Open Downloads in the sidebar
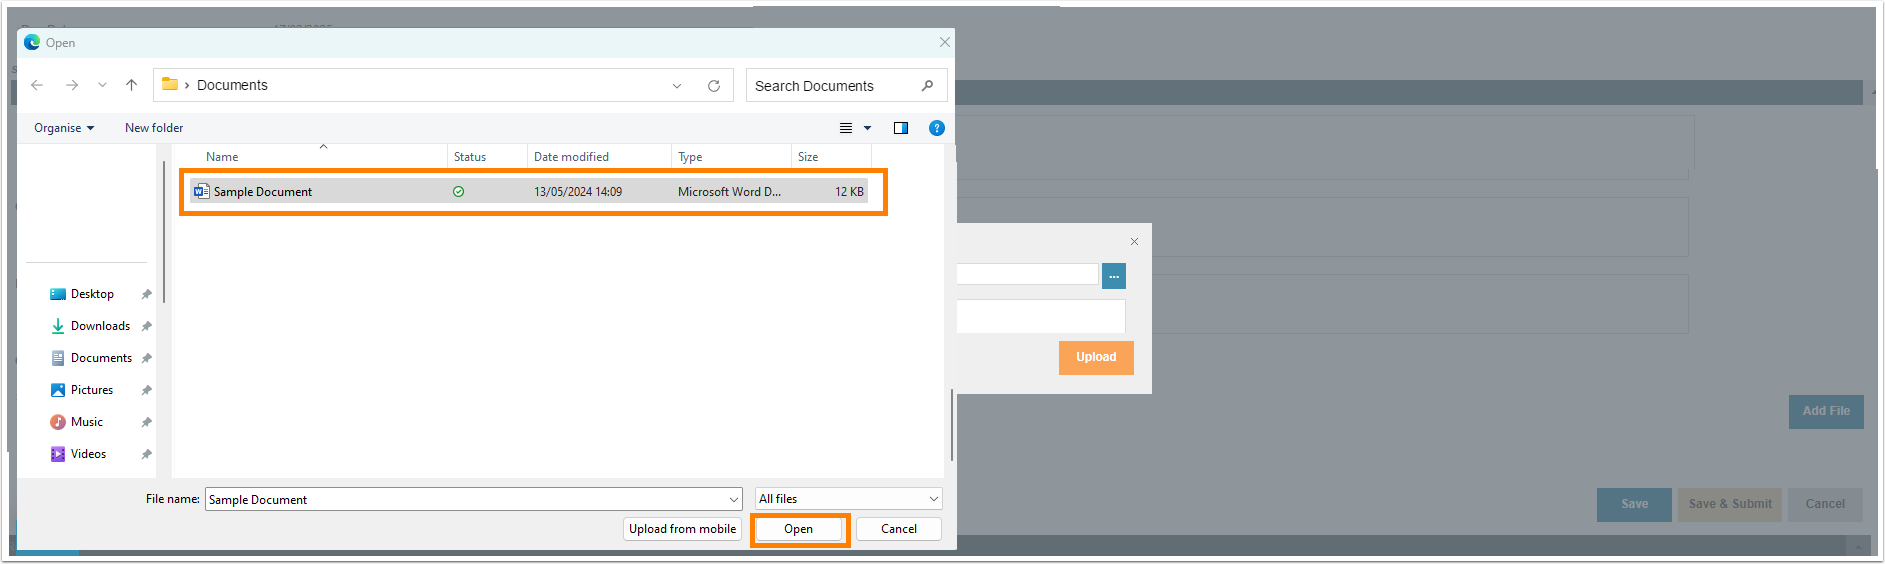 point(100,326)
